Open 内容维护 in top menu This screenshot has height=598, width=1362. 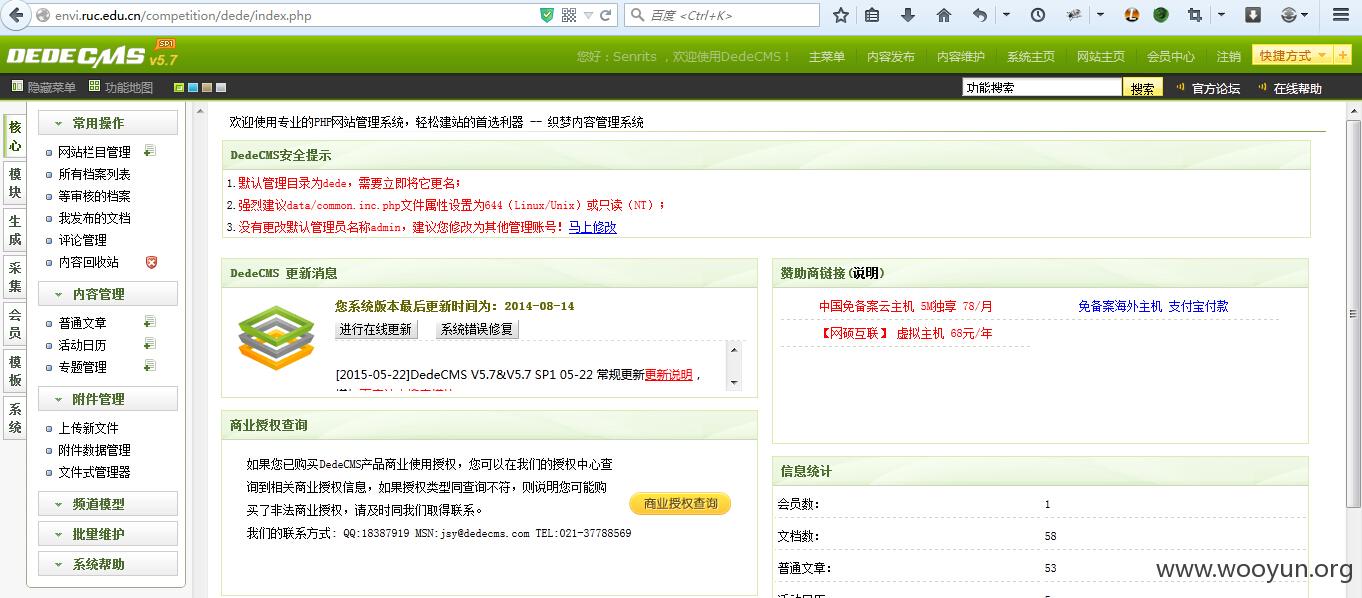coord(960,57)
